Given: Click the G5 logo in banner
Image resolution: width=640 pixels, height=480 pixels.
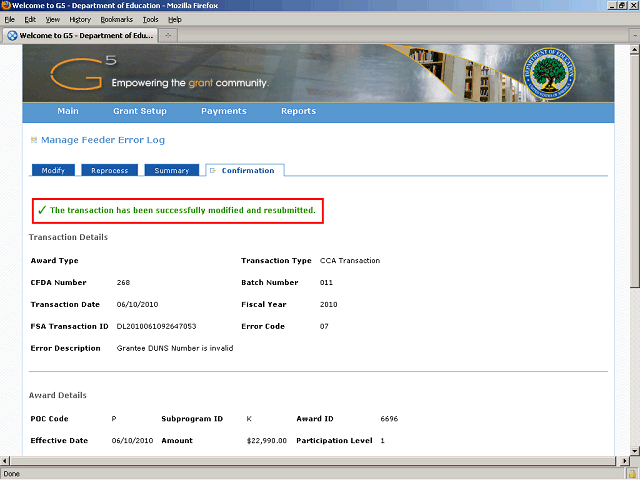Looking at the screenshot, I should [x=83, y=72].
